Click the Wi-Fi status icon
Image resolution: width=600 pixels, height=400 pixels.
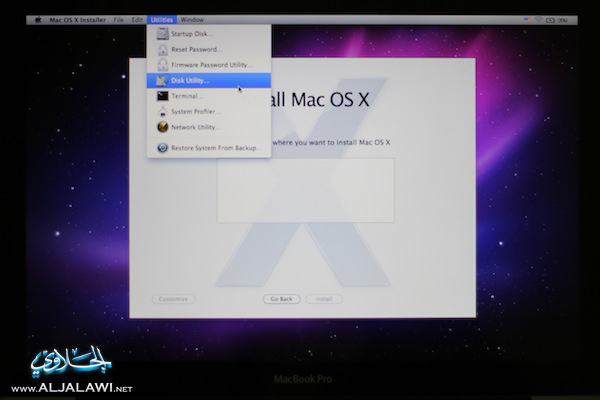click(538, 20)
